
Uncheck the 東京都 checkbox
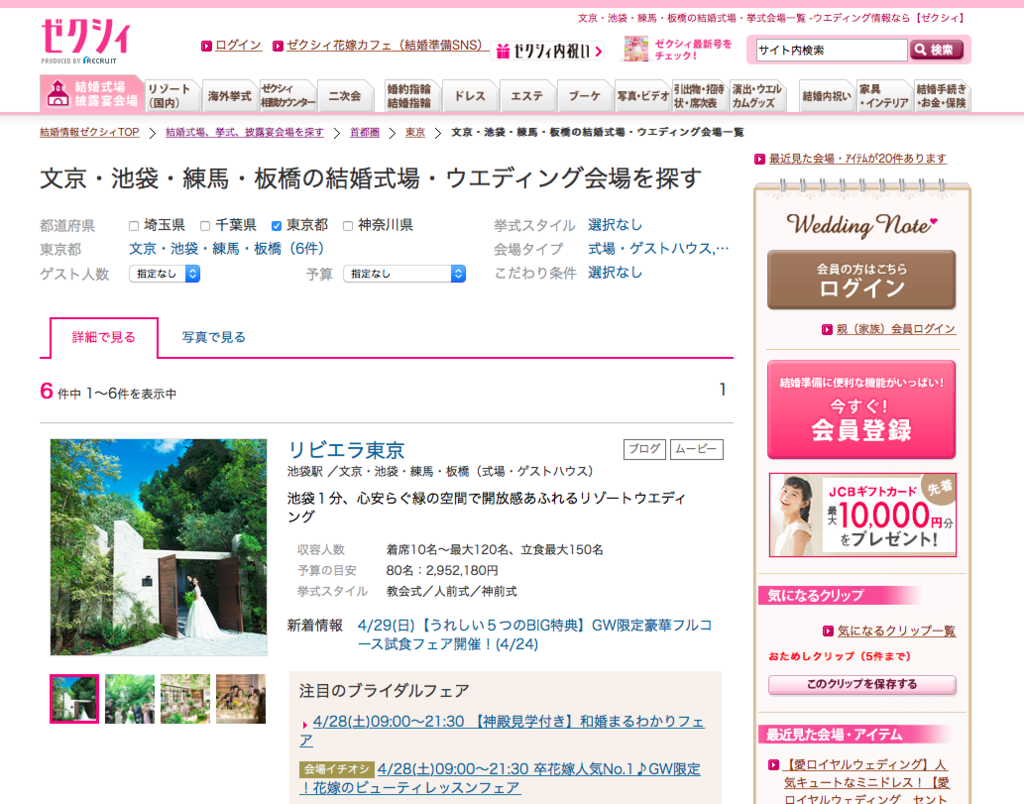tap(276, 226)
